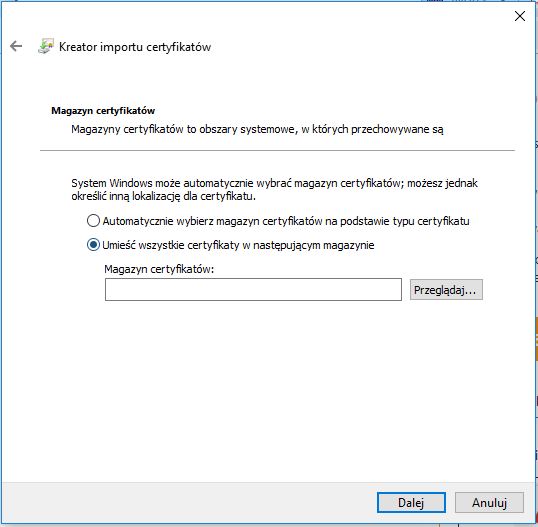The image size is (538, 527).
Task: Cancel the wizard with Anuluj
Action: 489,503
